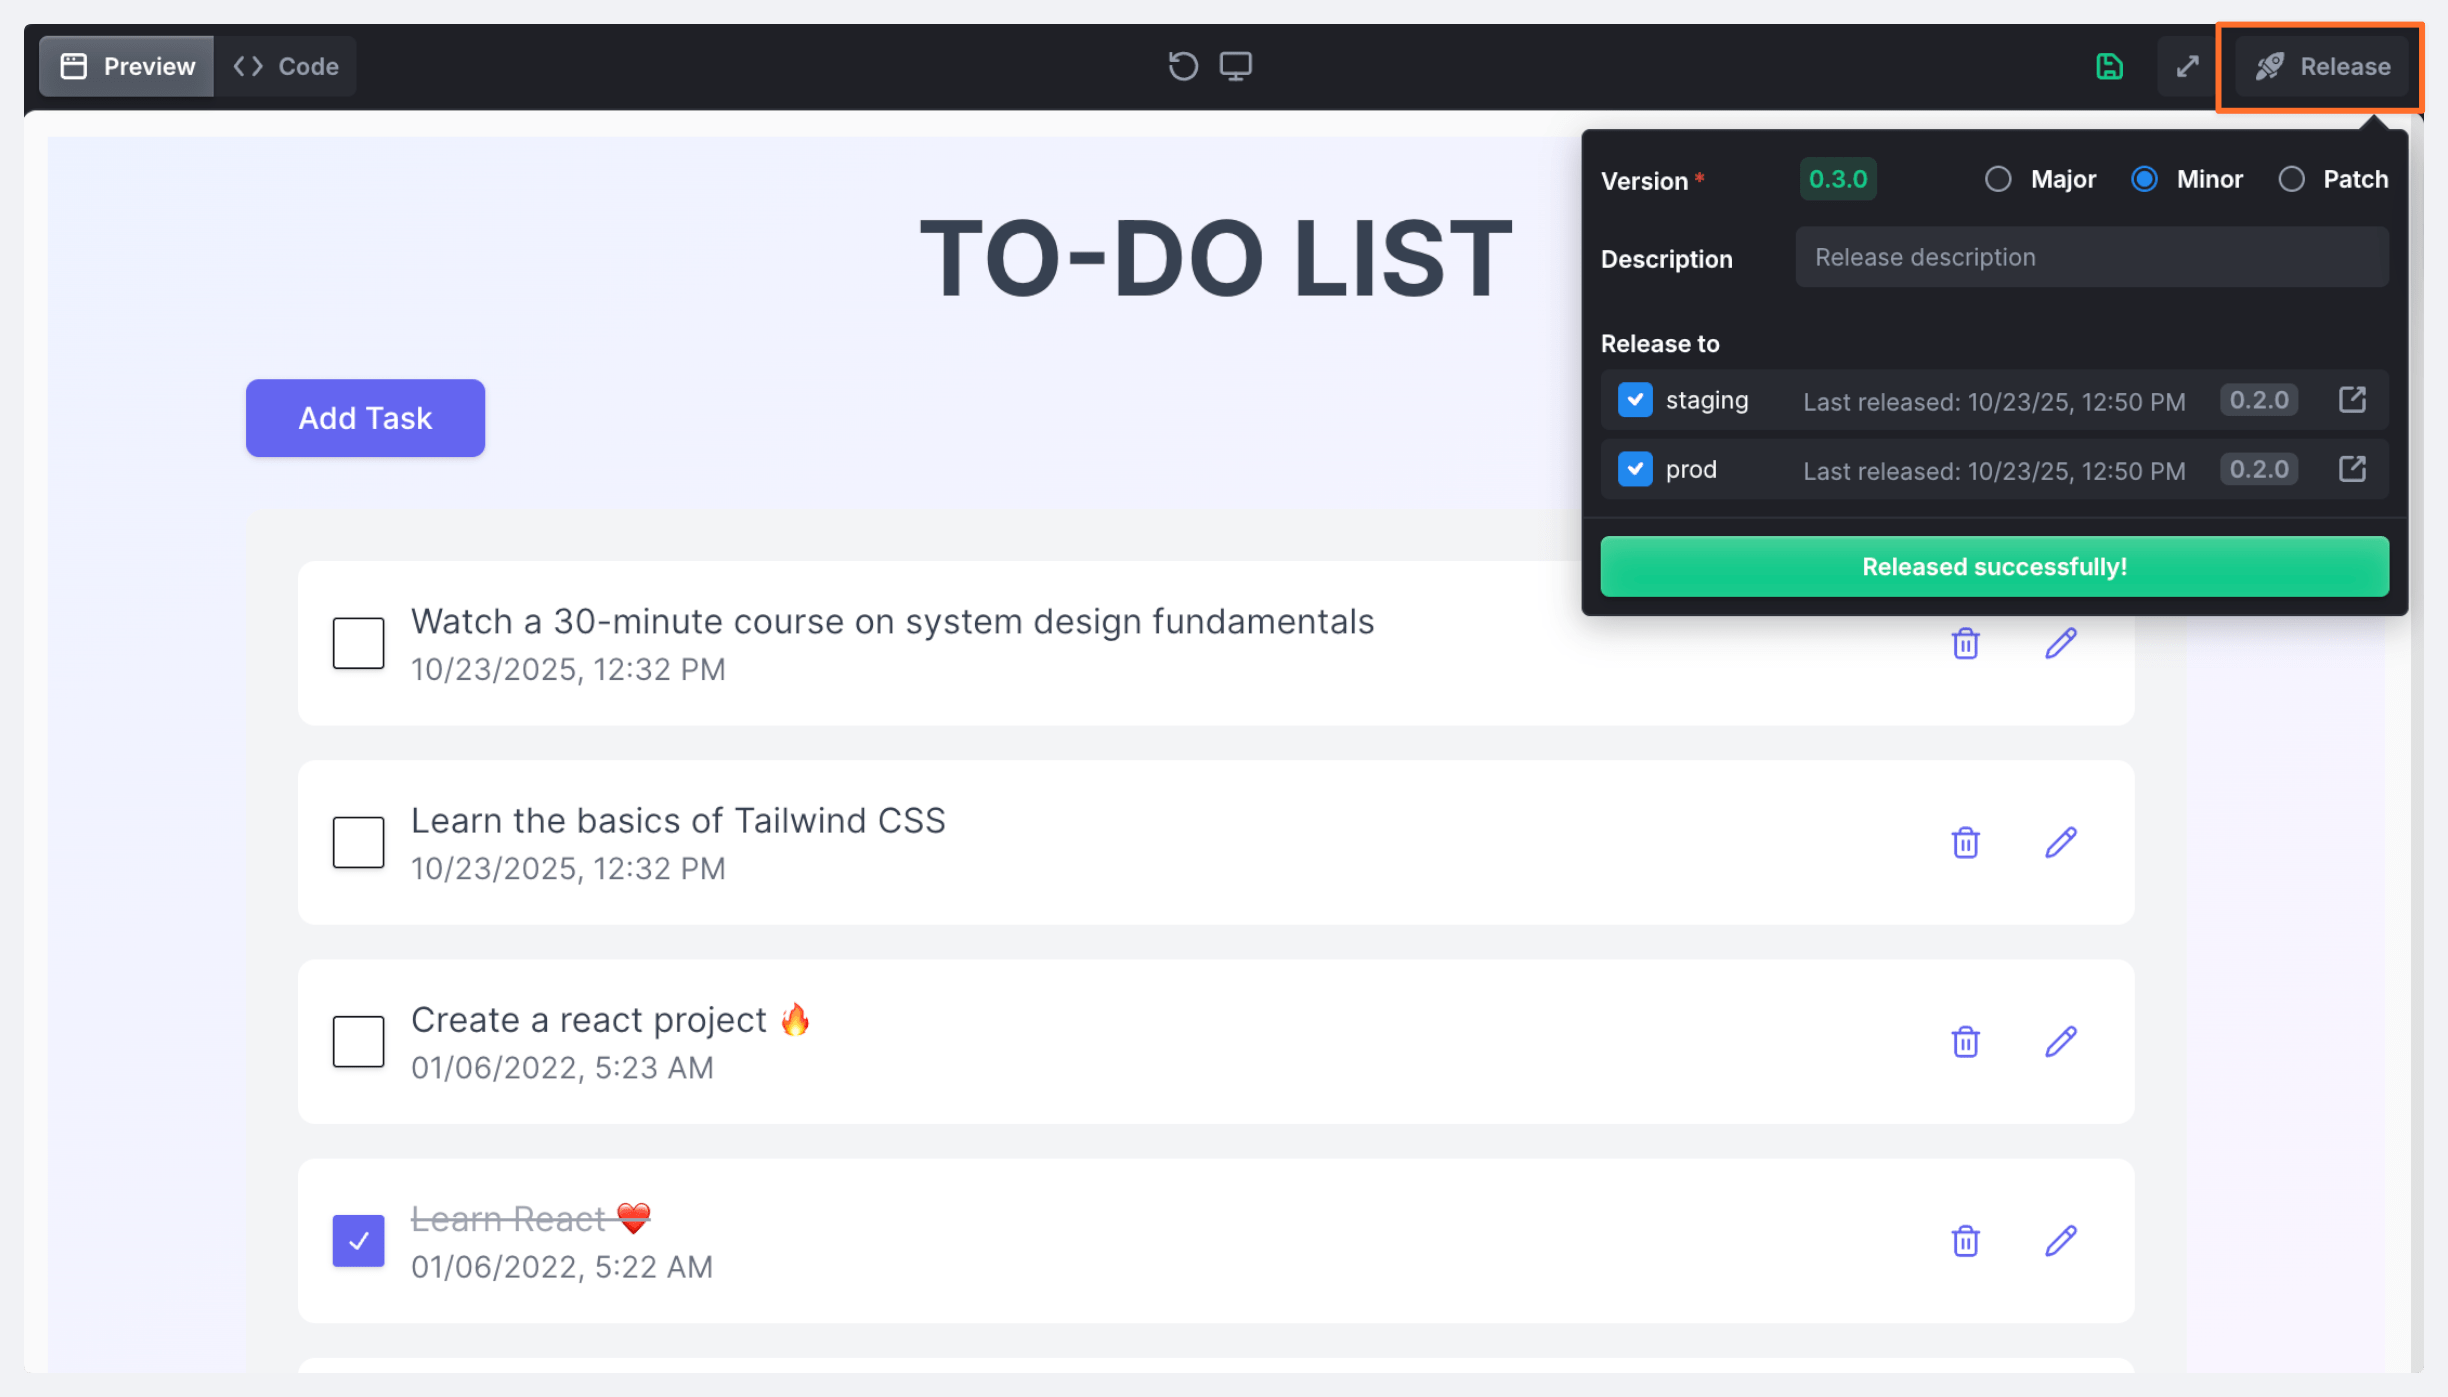Select the Major version radio button
Image resolution: width=2448 pixels, height=1397 pixels.
(1998, 179)
